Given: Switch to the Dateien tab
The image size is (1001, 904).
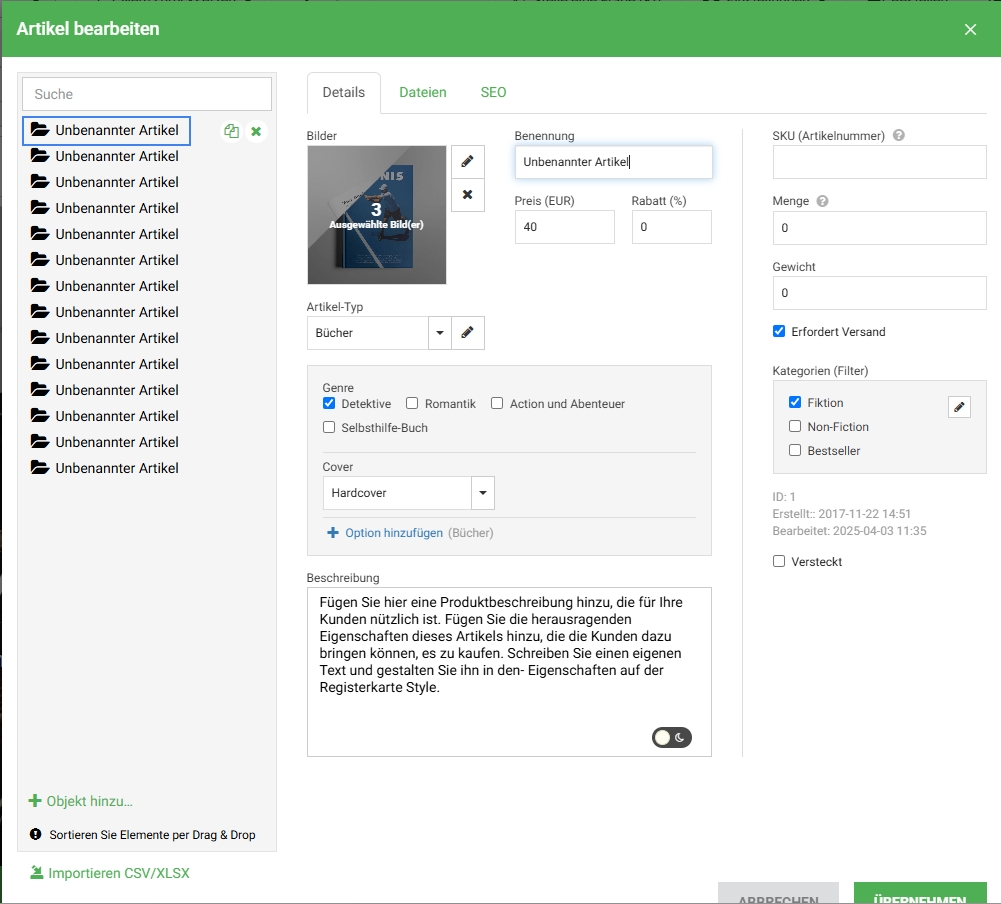Looking at the screenshot, I should tap(422, 92).
